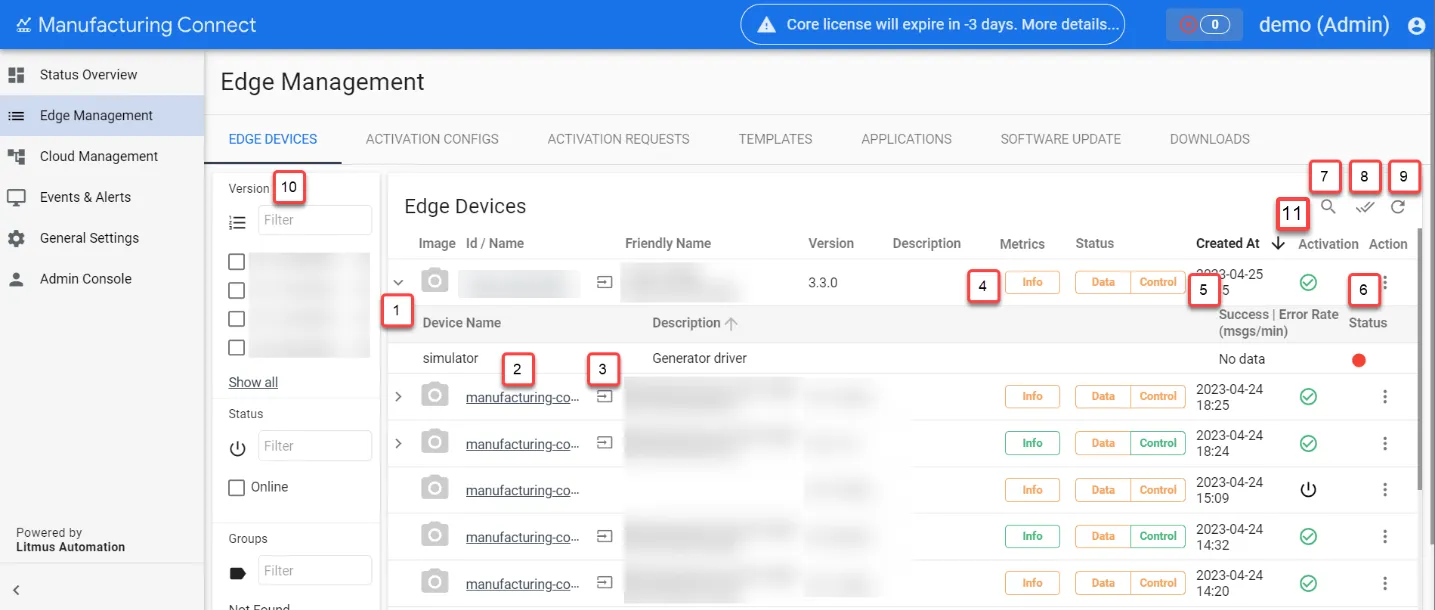Open the Templates tab
This screenshot has height=610, width=1435.
775,139
